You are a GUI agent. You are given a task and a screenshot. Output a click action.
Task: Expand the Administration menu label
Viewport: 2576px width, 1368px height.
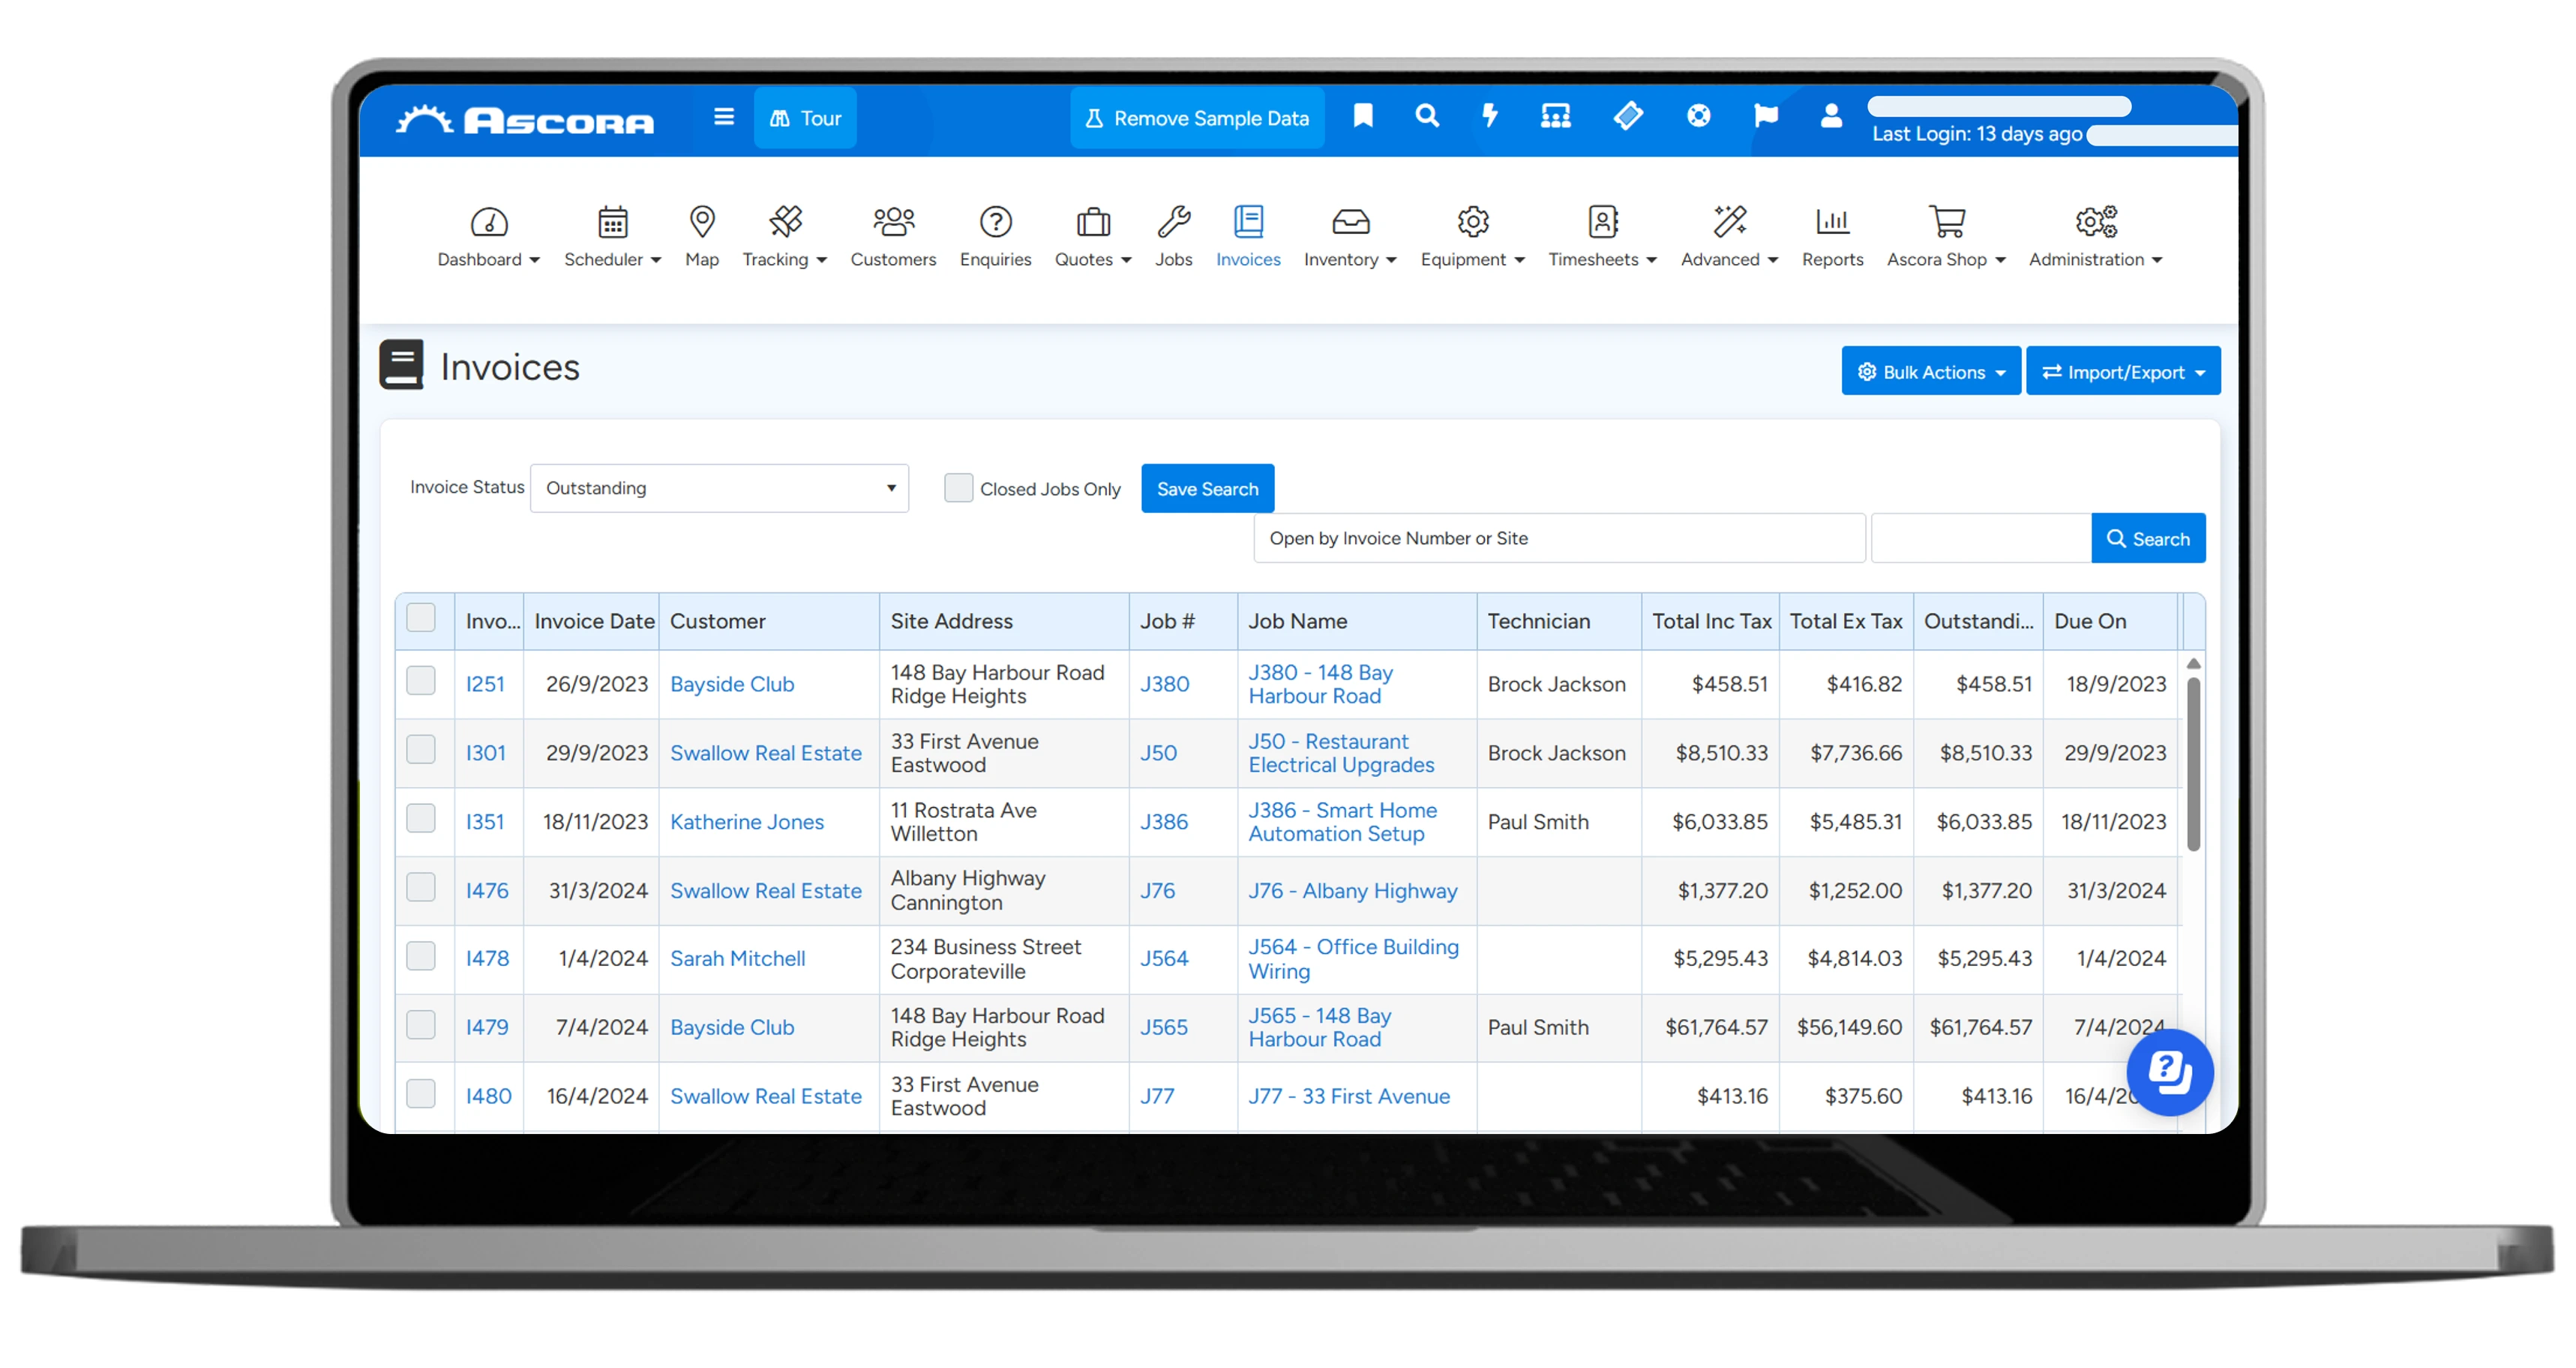[x=2096, y=260]
